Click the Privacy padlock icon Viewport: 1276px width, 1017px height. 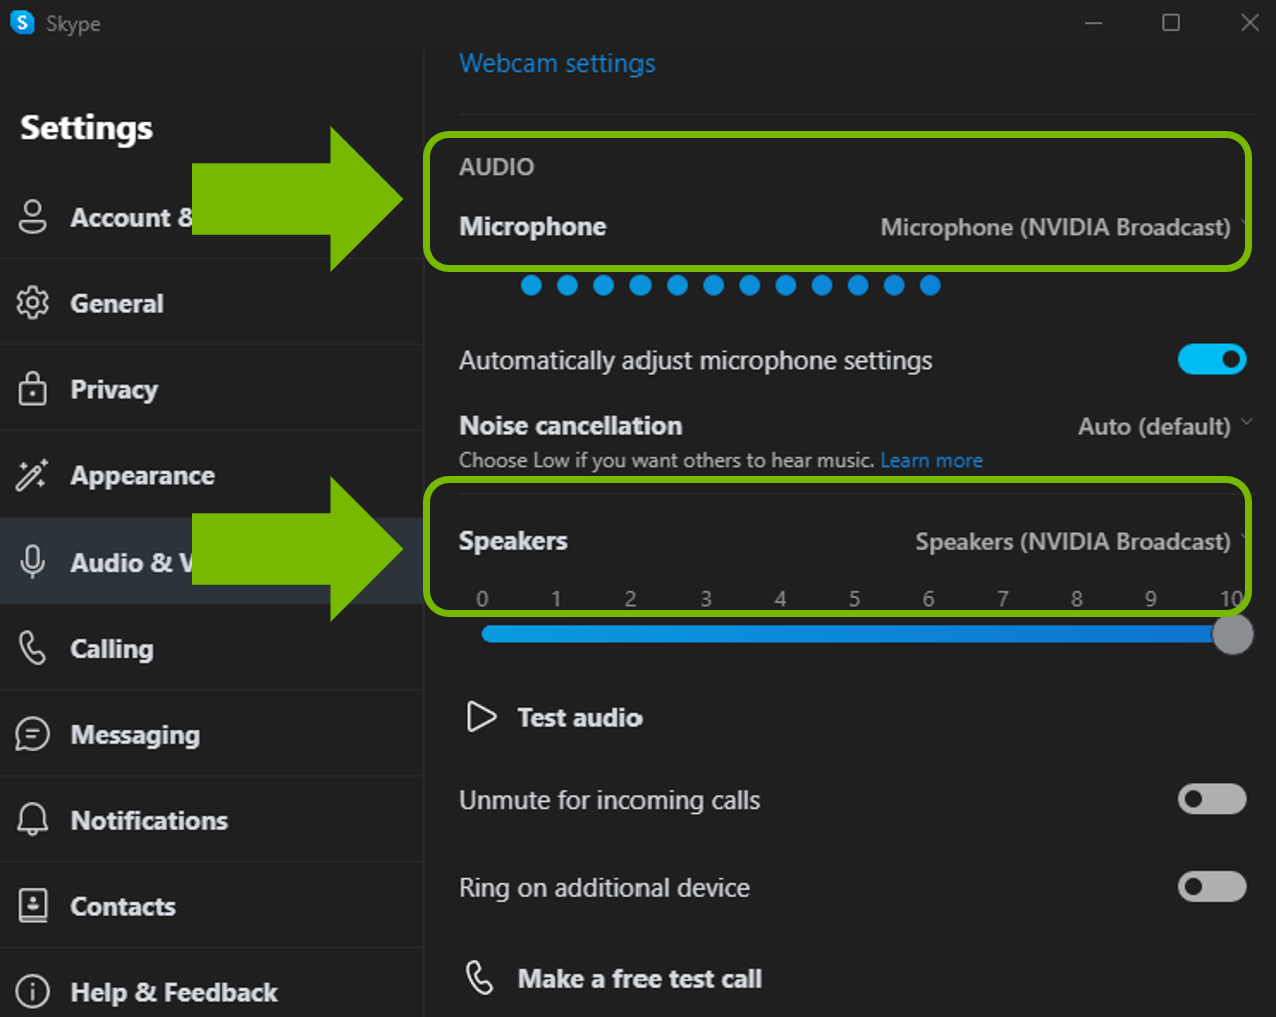pyautogui.click(x=32, y=389)
